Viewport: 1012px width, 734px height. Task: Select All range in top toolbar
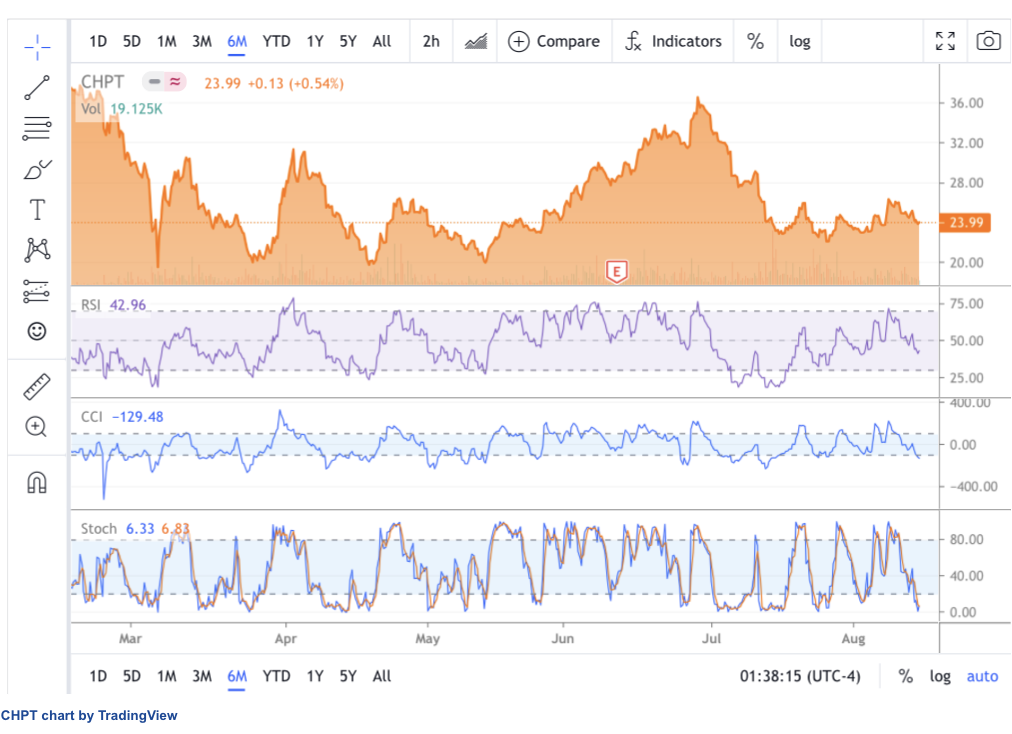click(381, 41)
